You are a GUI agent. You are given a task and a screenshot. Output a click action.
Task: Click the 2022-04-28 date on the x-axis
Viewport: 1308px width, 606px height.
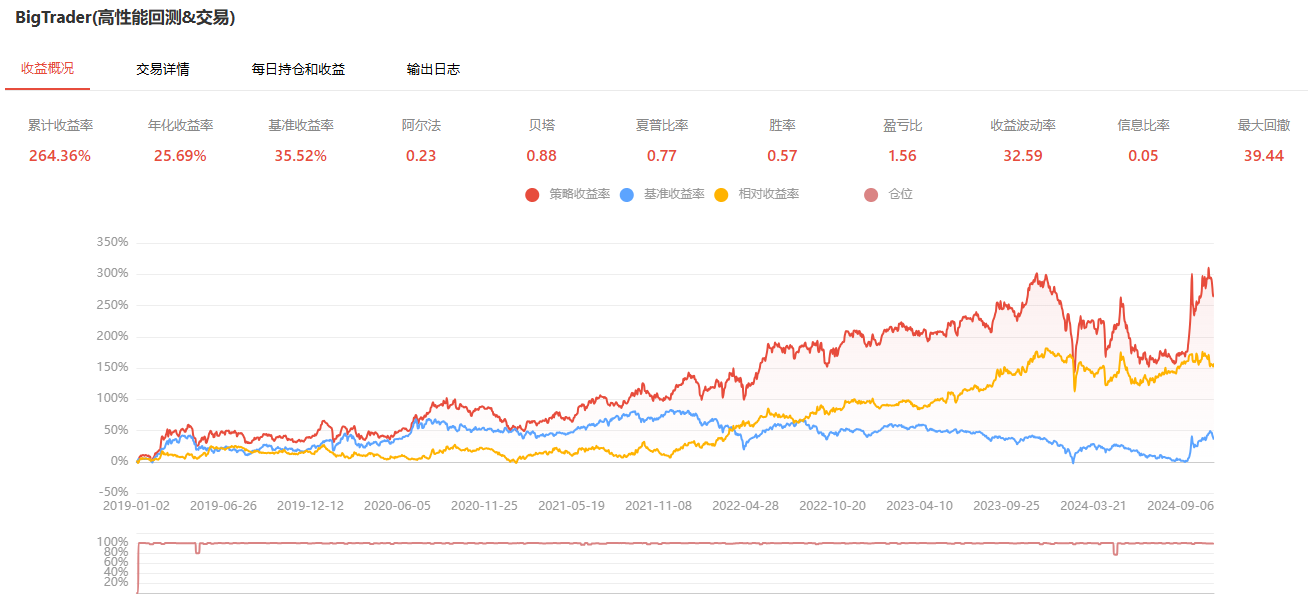[745, 506]
